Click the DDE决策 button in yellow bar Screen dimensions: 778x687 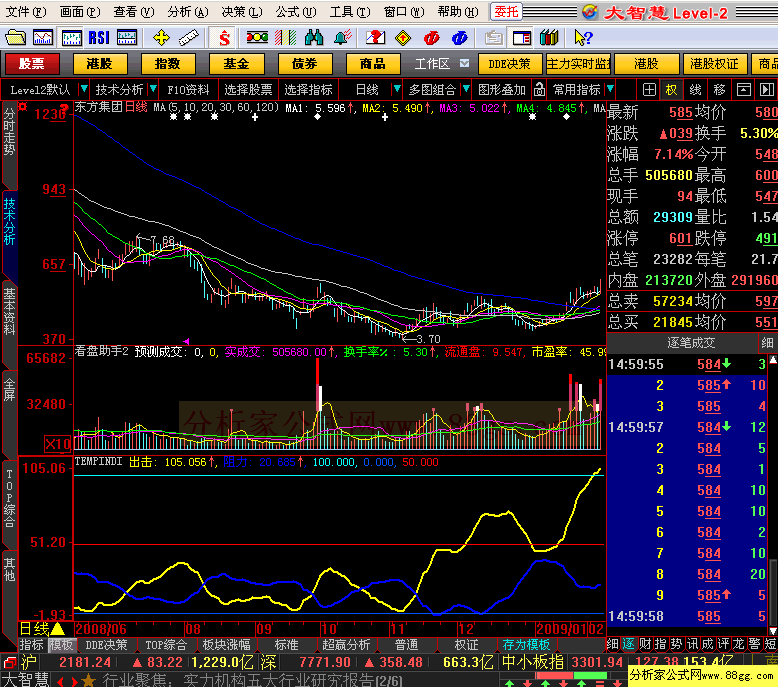[510, 63]
